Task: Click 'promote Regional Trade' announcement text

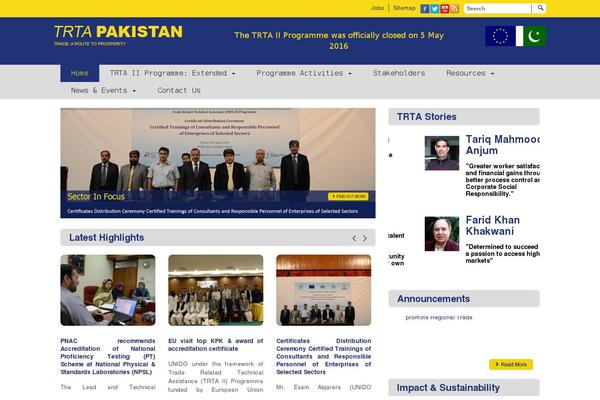Action: [439, 317]
